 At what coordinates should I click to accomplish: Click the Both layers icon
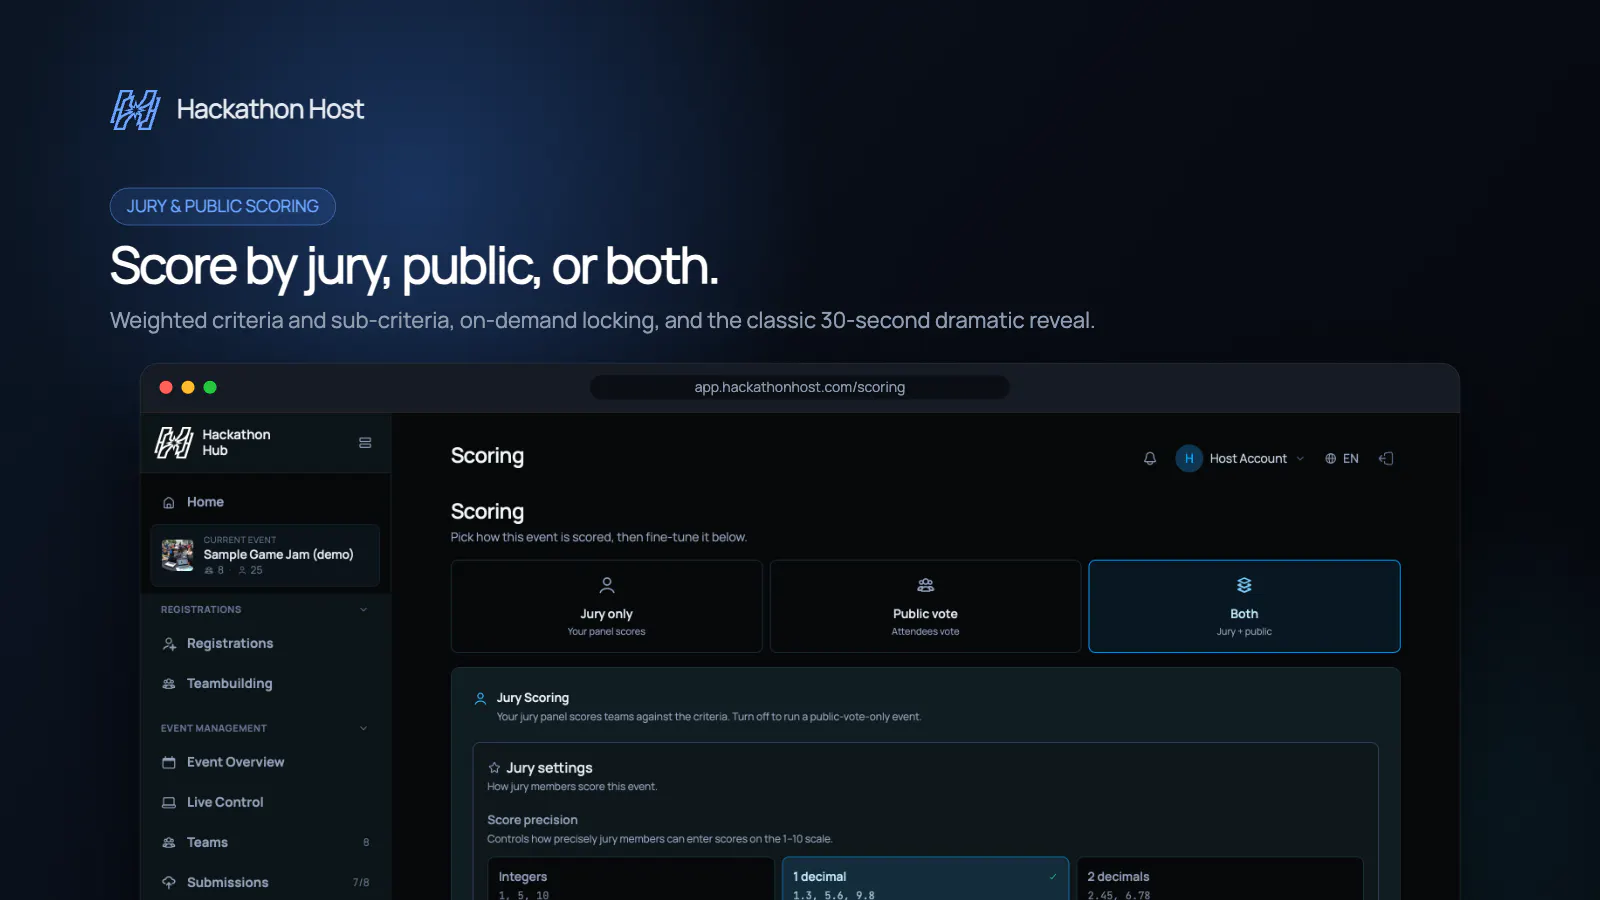click(x=1244, y=585)
